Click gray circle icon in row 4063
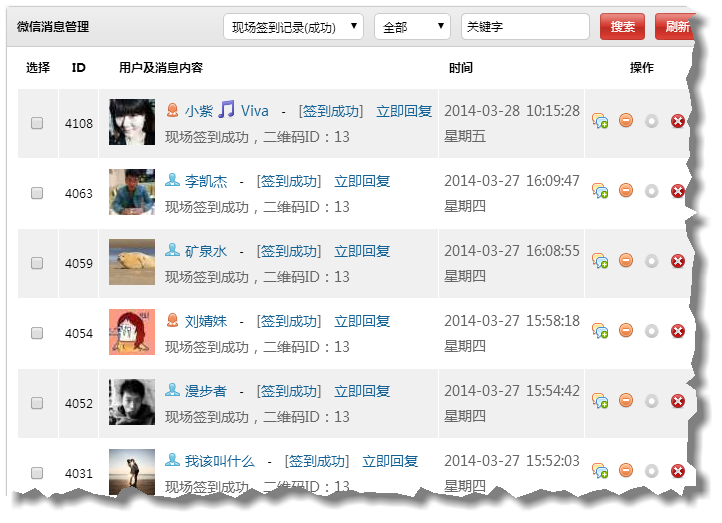Viewport: 722px width, 523px height. 652,191
